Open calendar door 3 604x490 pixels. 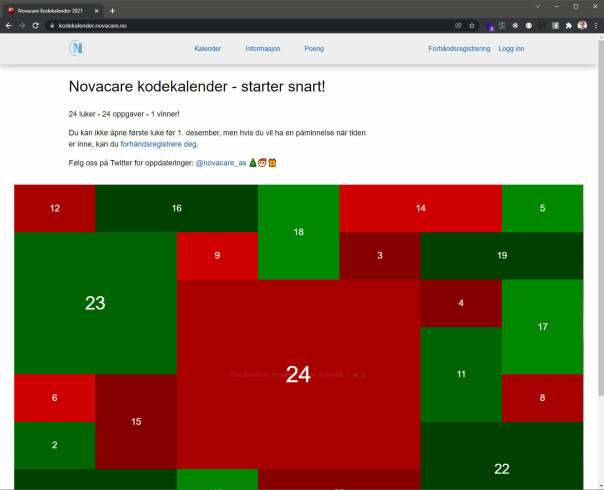click(x=380, y=255)
